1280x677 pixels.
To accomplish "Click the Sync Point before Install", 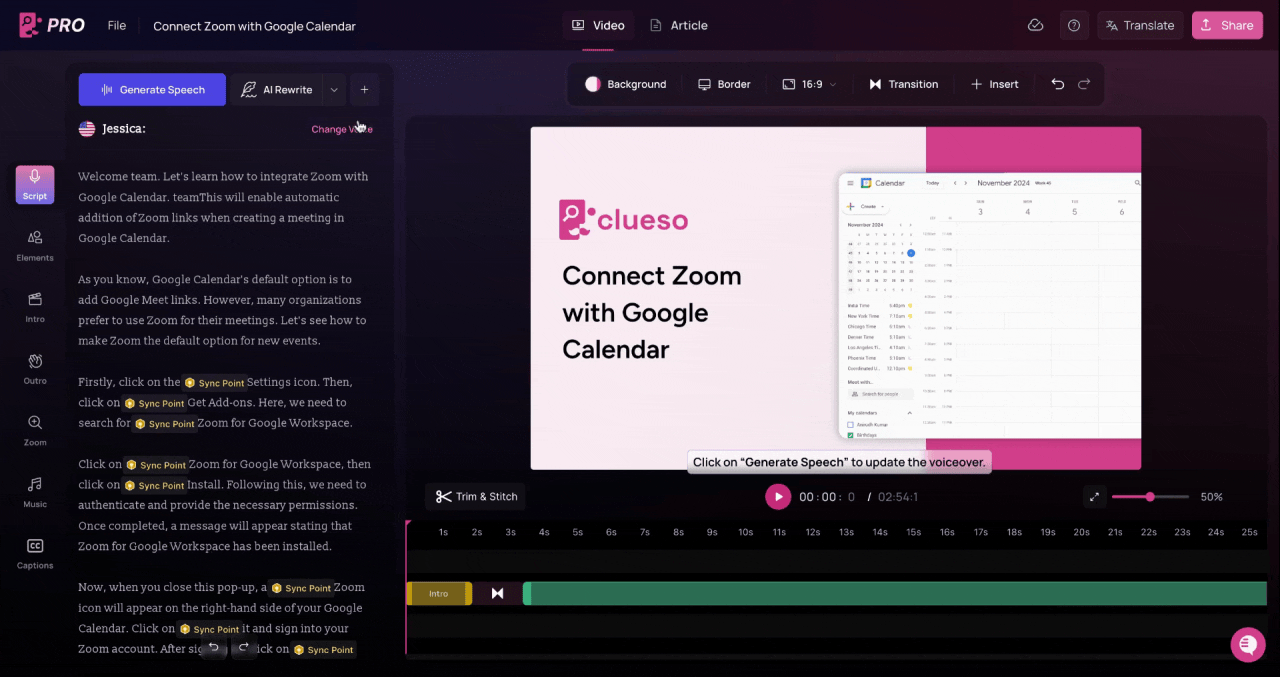I will 154,485.
